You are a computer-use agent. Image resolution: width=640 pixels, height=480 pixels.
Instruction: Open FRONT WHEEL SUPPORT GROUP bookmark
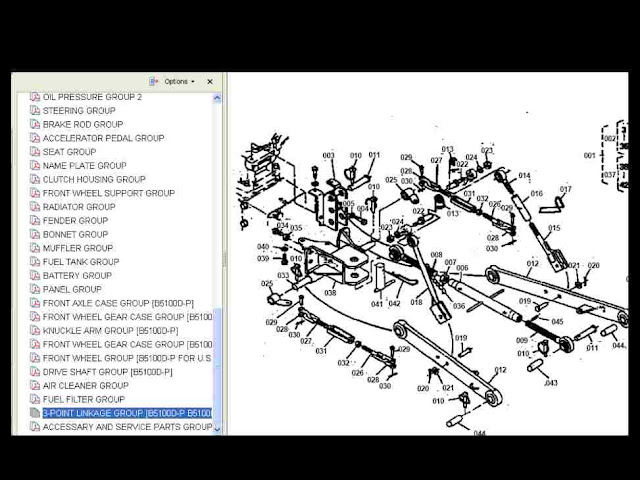coord(109,193)
